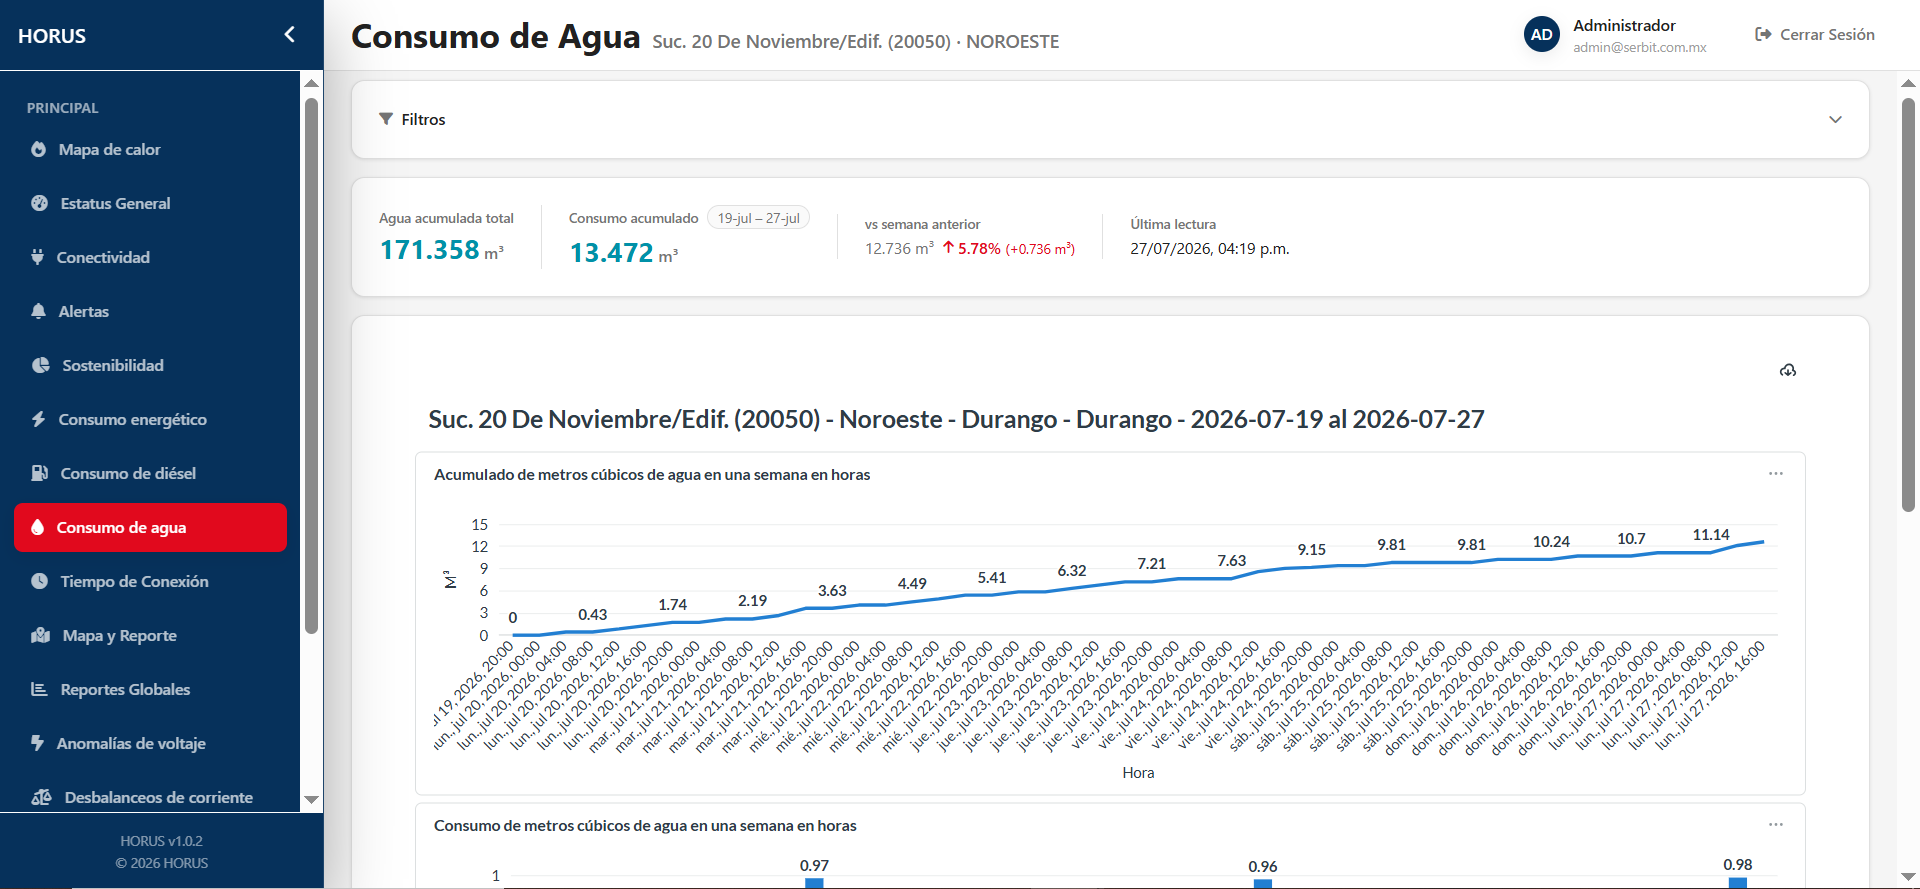Click the Anomalías de voltaje bolt icon
This screenshot has height=889, width=1920.
pos(37,743)
